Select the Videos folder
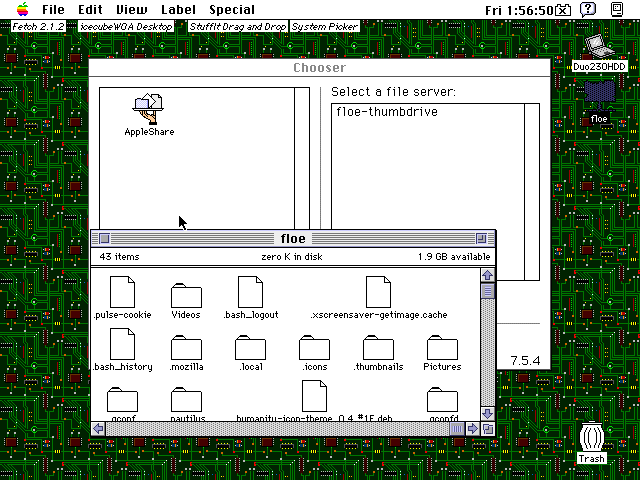The width and height of the screenshot is (640, 480). click(186, 296)
